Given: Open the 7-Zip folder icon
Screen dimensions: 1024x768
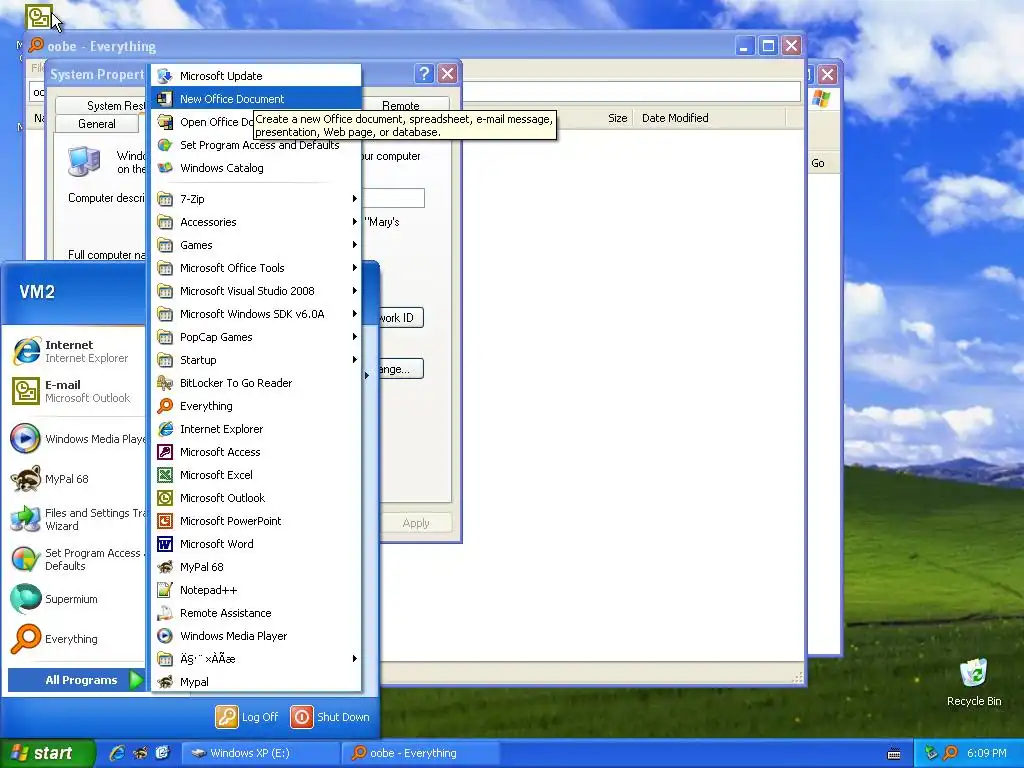Looking at the screenshot, I should tap(165, 199).
